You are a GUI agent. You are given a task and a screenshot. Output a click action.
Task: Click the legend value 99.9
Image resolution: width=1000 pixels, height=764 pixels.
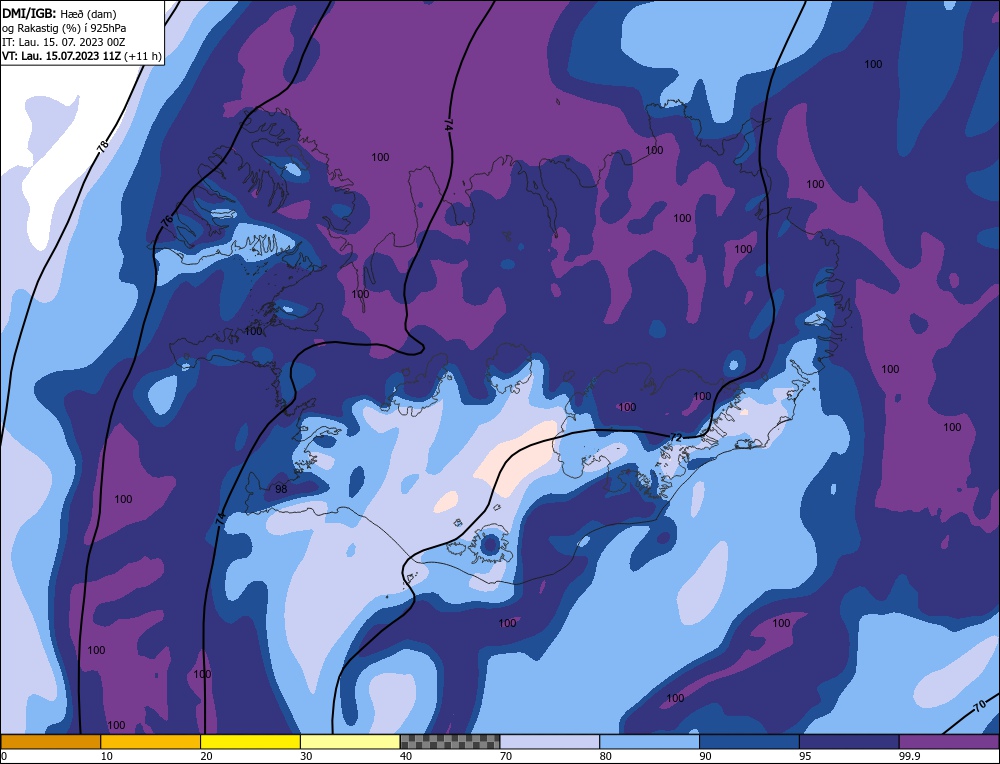[x=908, y=756]
